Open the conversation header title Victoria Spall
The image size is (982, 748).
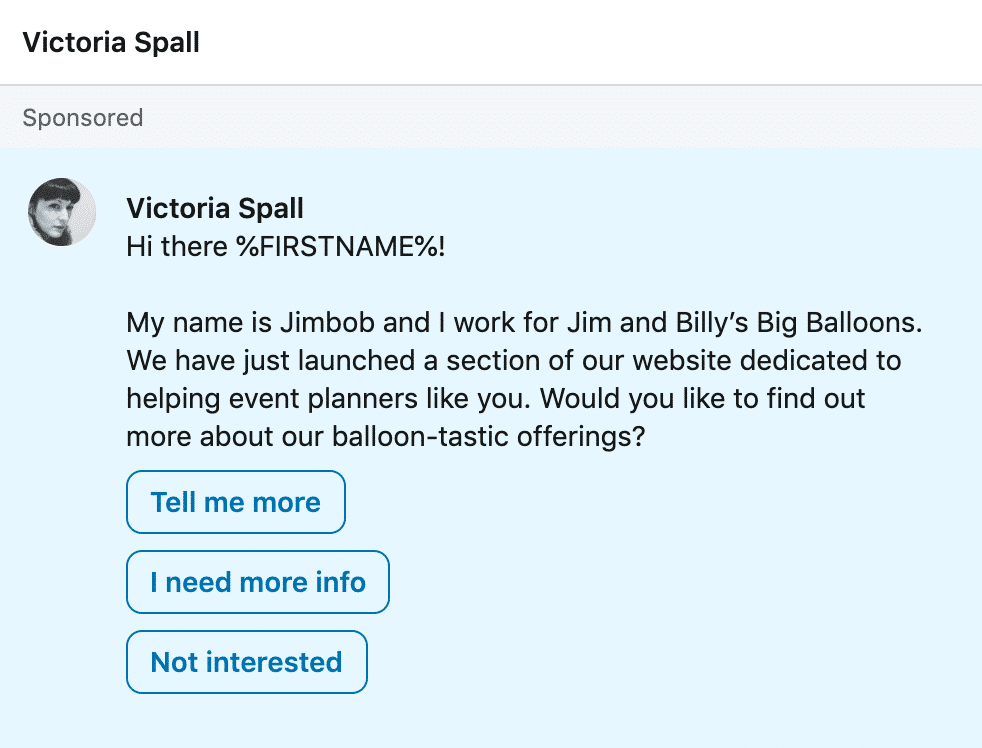pyautogui.click(x=111, y=43)
